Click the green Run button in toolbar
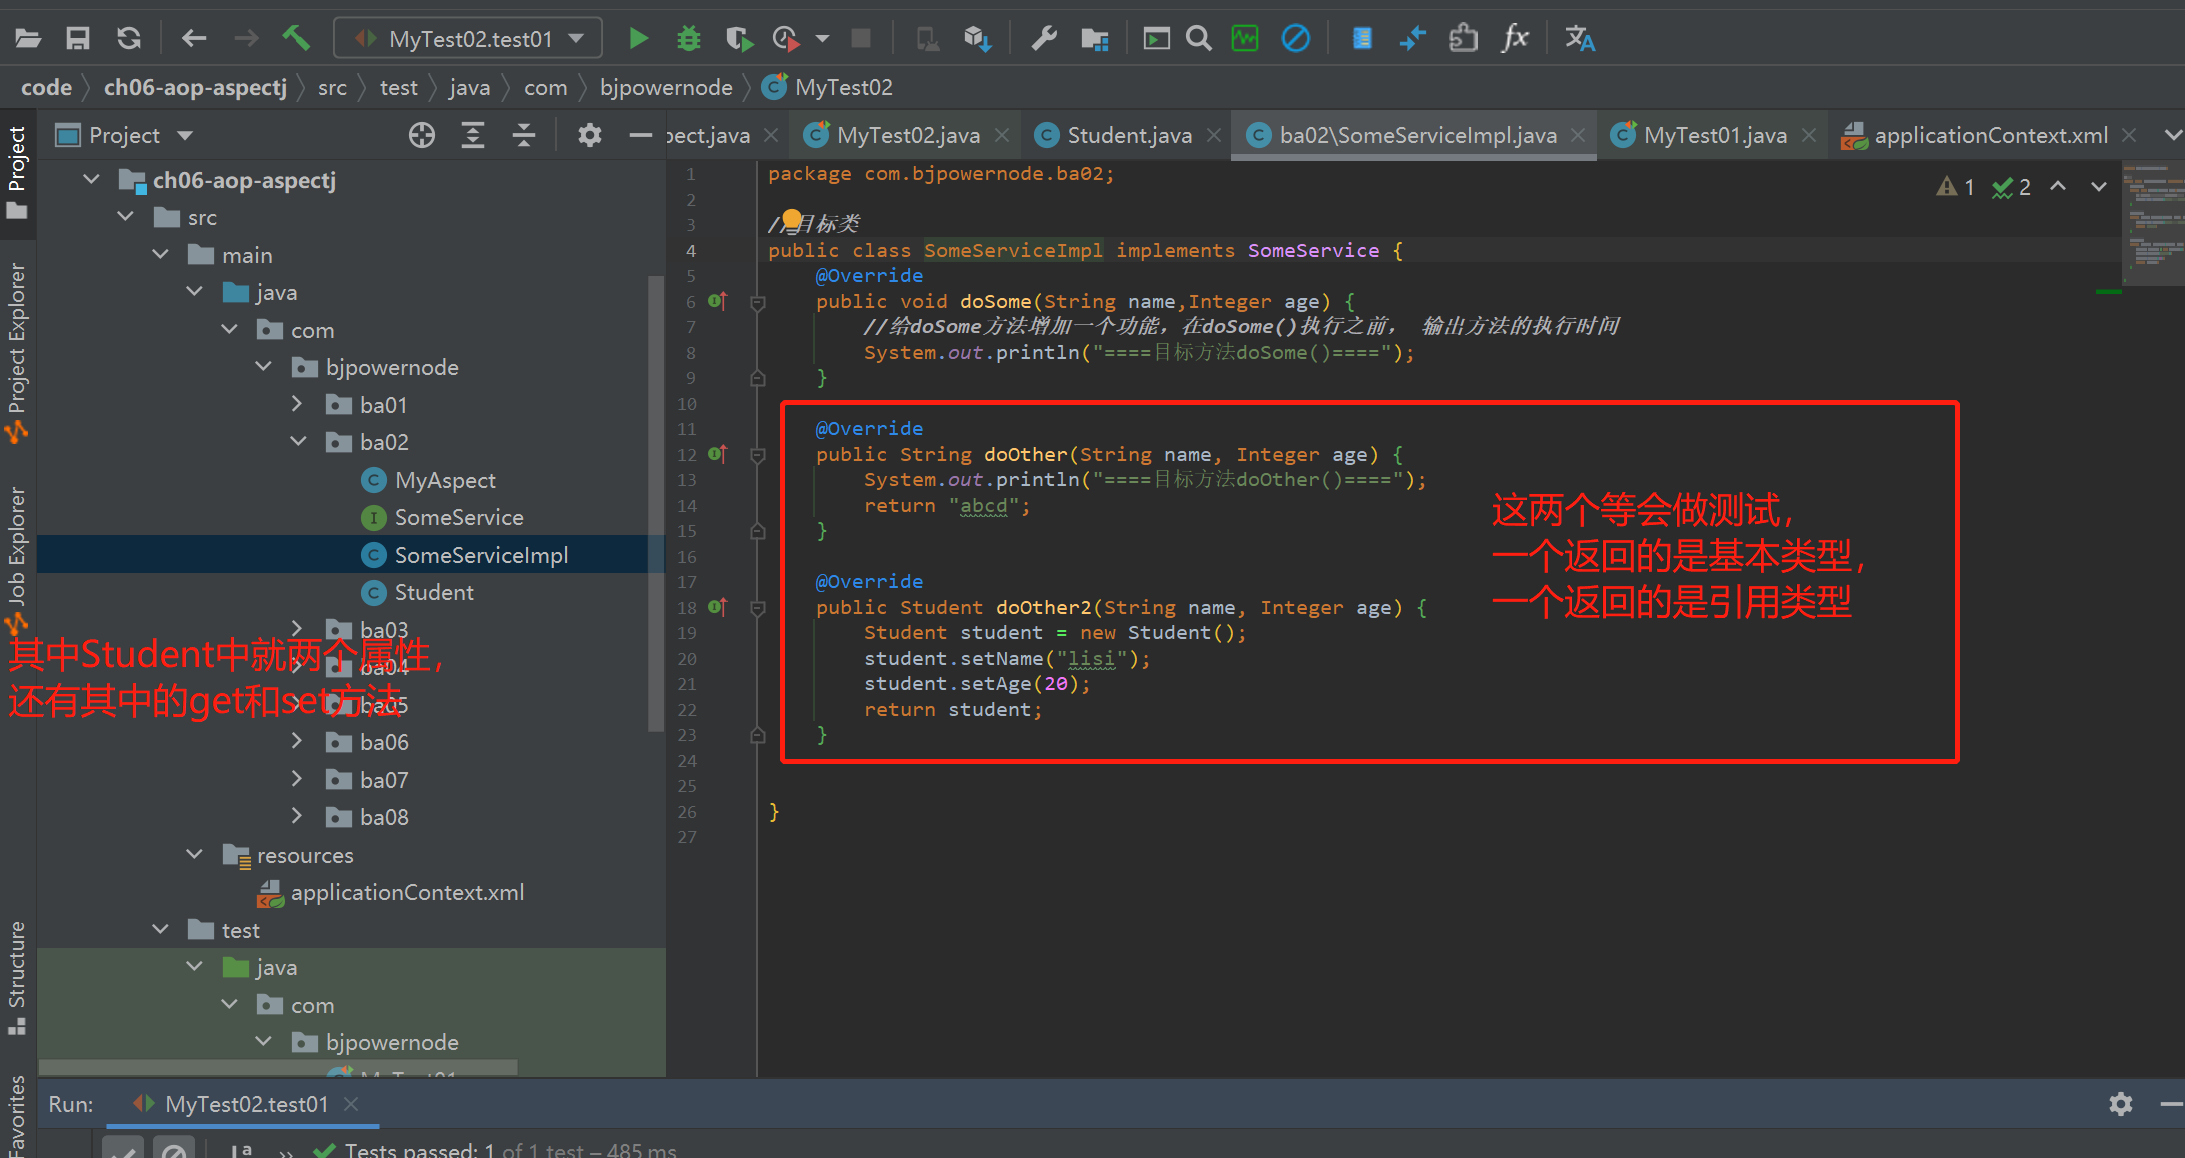 coord(638,39)
